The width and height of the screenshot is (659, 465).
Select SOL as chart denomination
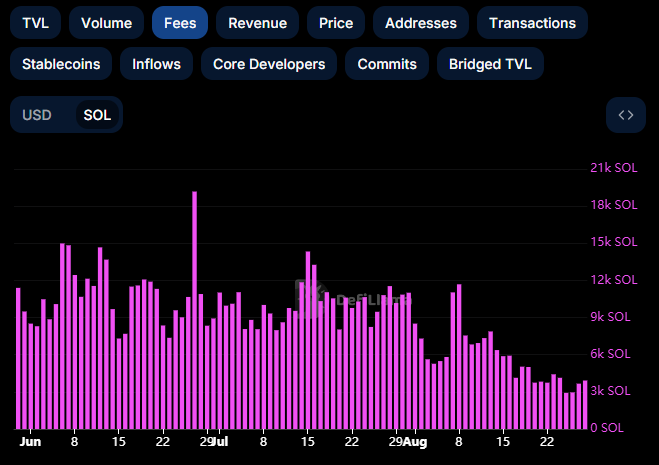click(x=97, y=115)
